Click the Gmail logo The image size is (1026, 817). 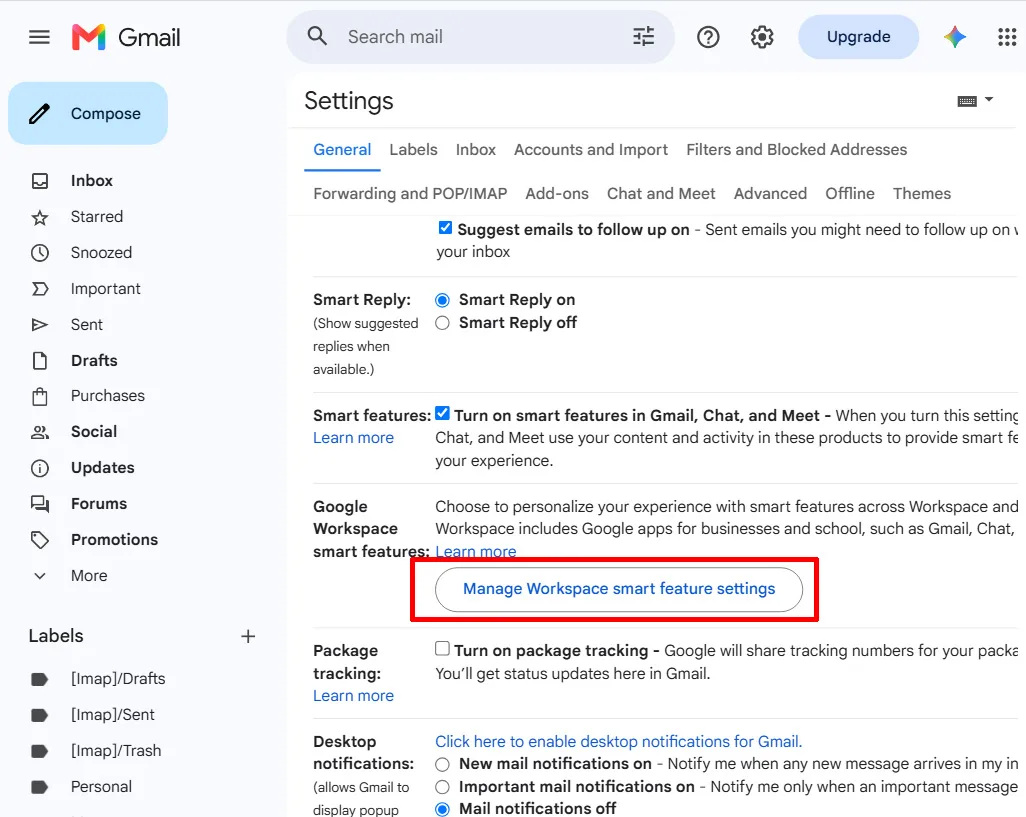tap(126, 37)
